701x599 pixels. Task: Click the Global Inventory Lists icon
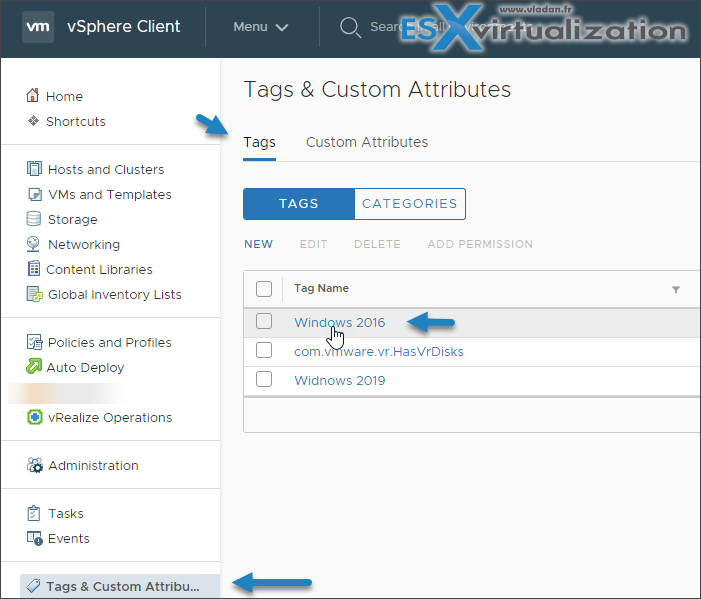34,294
